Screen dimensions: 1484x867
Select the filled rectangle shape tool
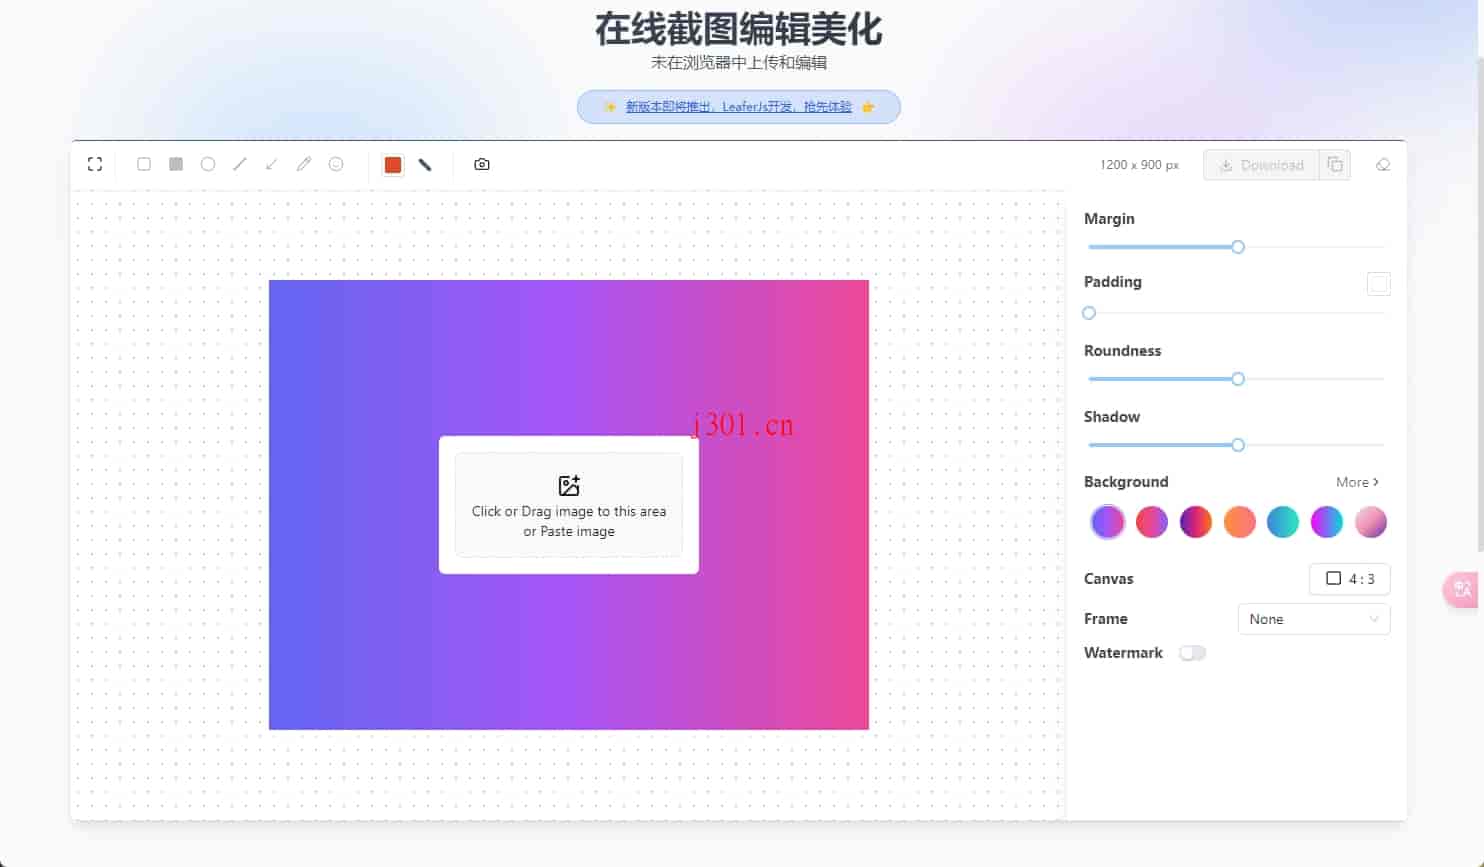pyautogui.click(x=176, y=164)
